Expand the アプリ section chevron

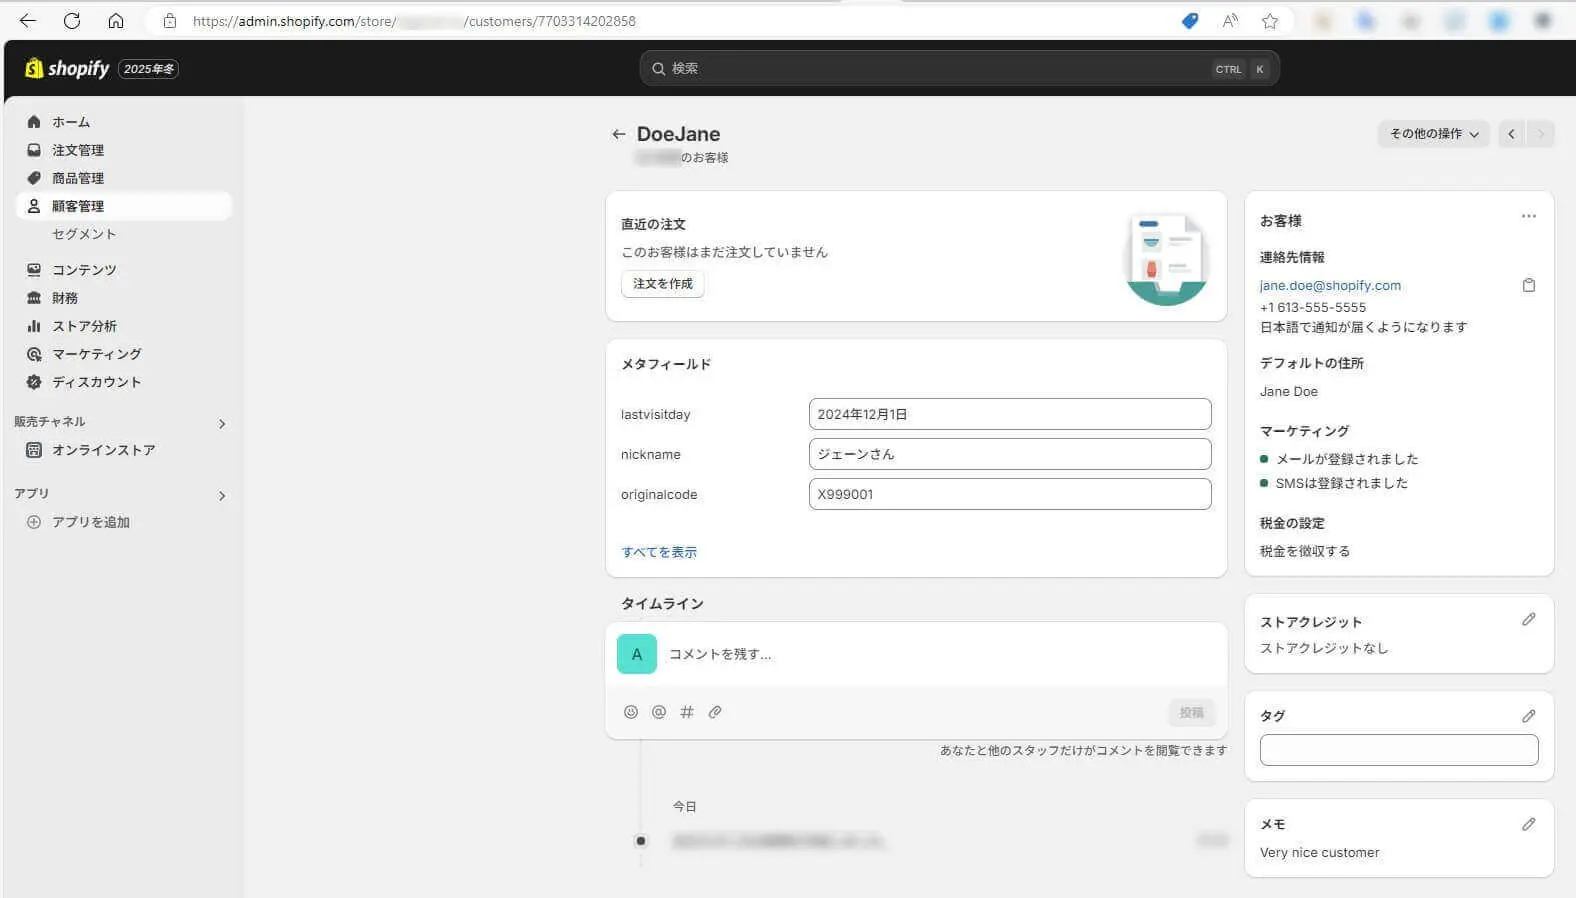pos(222,495)
